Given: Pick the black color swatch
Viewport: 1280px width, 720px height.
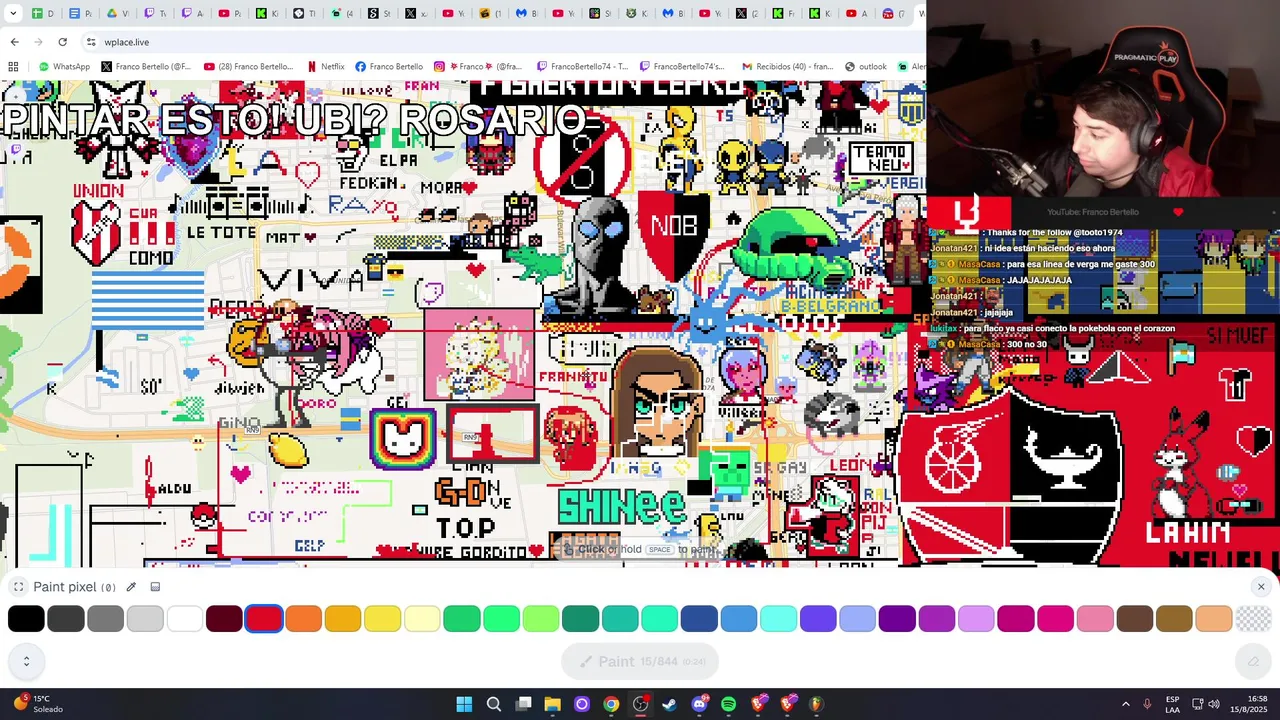Looking at the screenshot, I should point(26,619).
